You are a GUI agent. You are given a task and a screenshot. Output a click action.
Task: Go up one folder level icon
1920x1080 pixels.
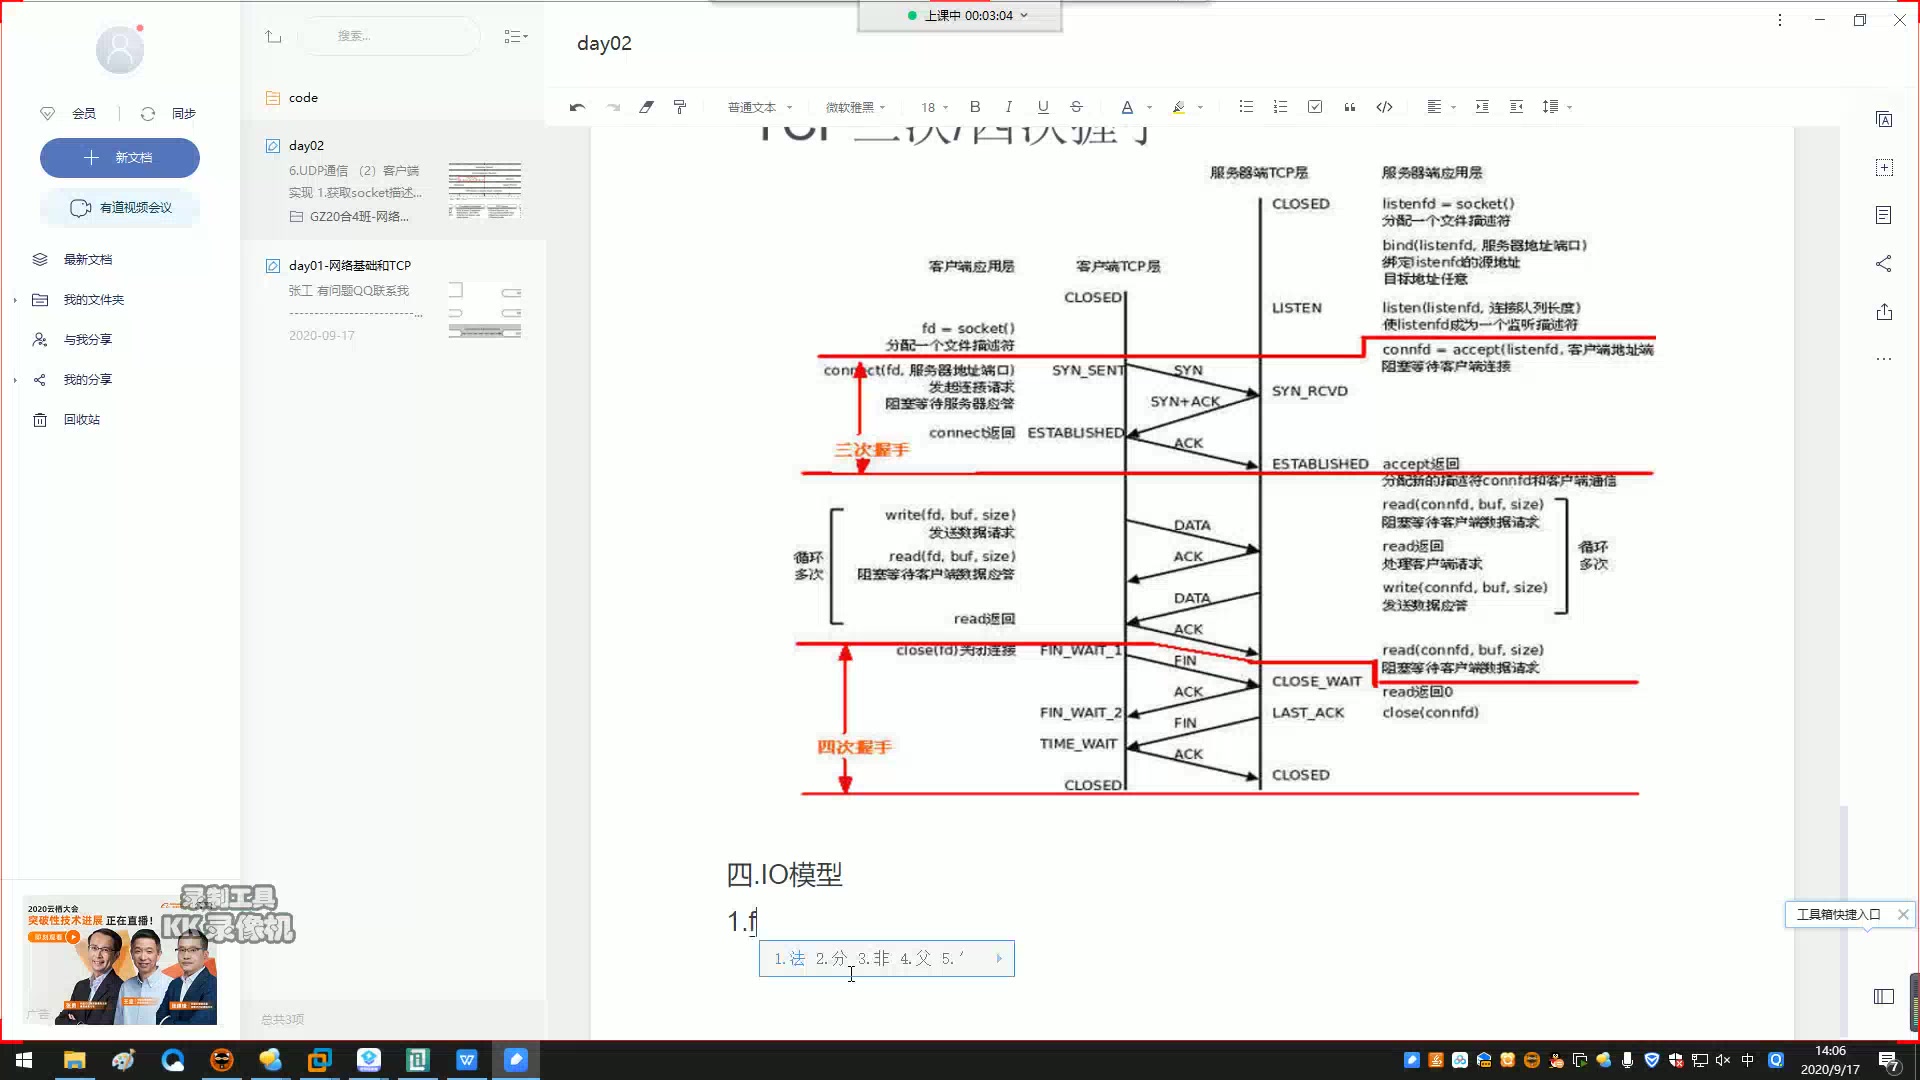[273, 36]
